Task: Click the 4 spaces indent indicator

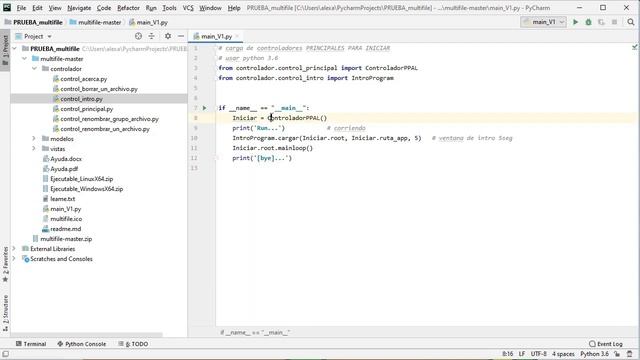Action: [x=563, y=354]
